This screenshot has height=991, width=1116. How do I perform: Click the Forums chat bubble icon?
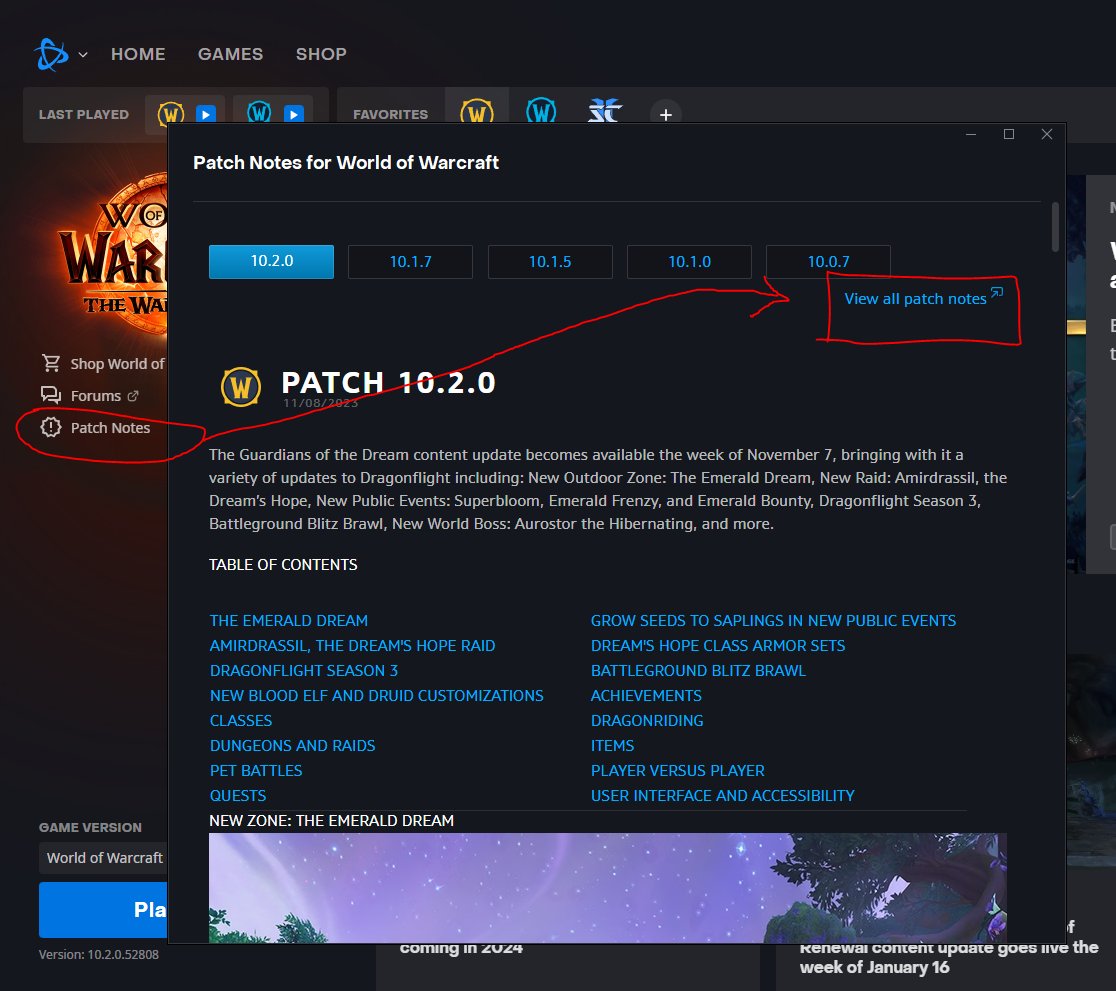click(x=51, y=395)
